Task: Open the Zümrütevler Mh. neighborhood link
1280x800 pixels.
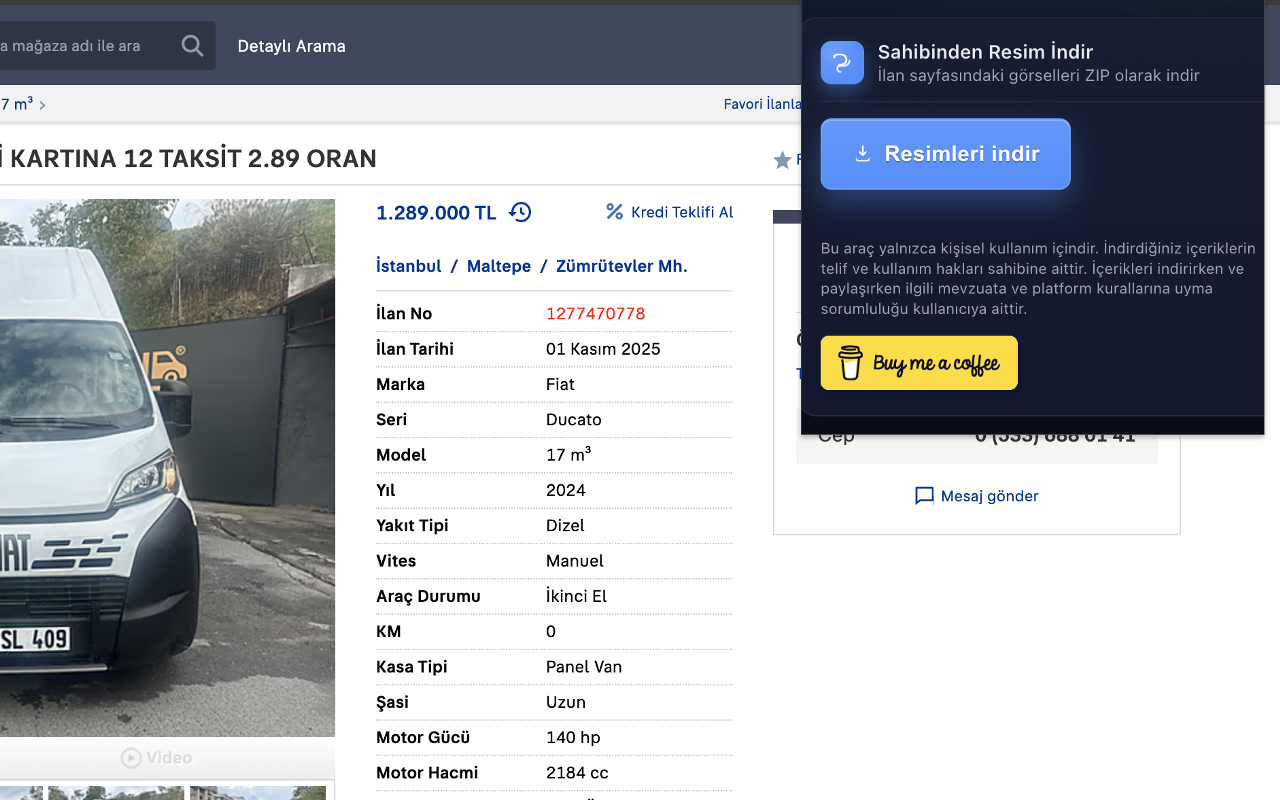Action: click(x=622, y=266)
